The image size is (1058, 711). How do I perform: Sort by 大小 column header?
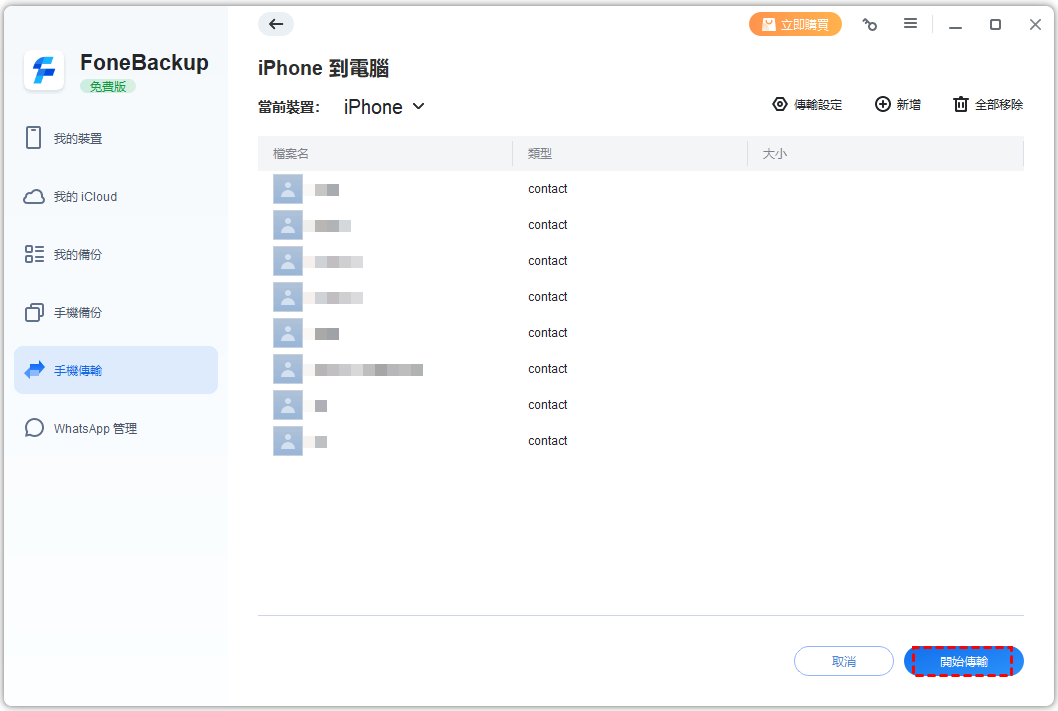pyautogui.click(x=885, y=154)
